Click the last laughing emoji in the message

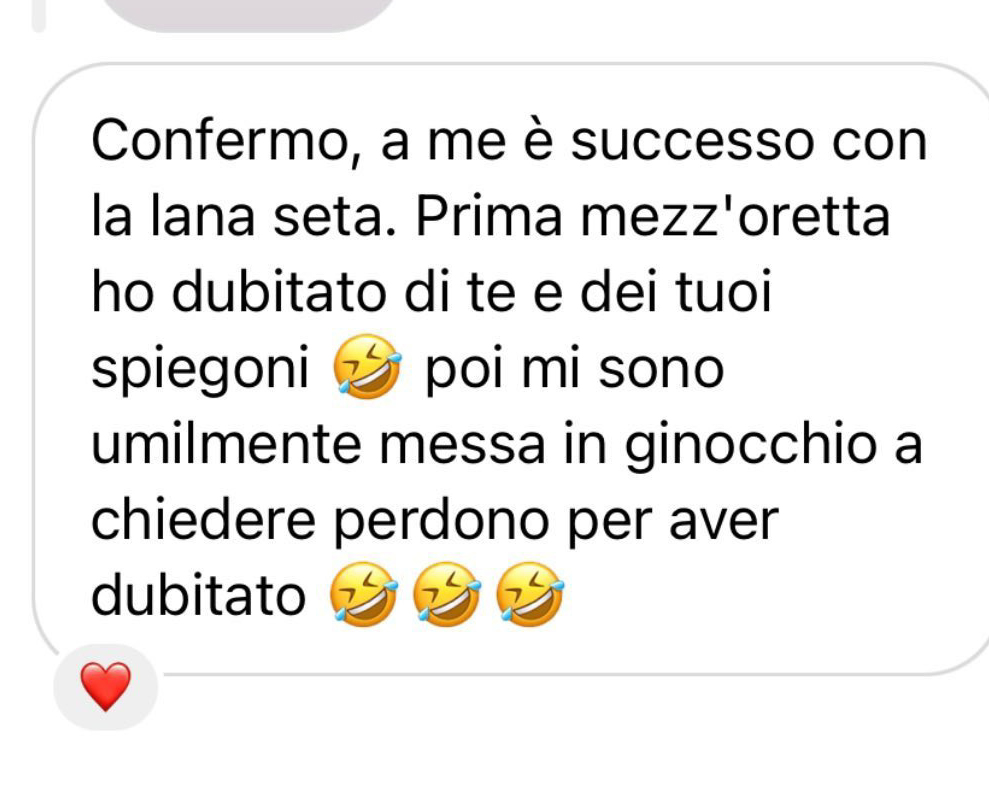530,594
